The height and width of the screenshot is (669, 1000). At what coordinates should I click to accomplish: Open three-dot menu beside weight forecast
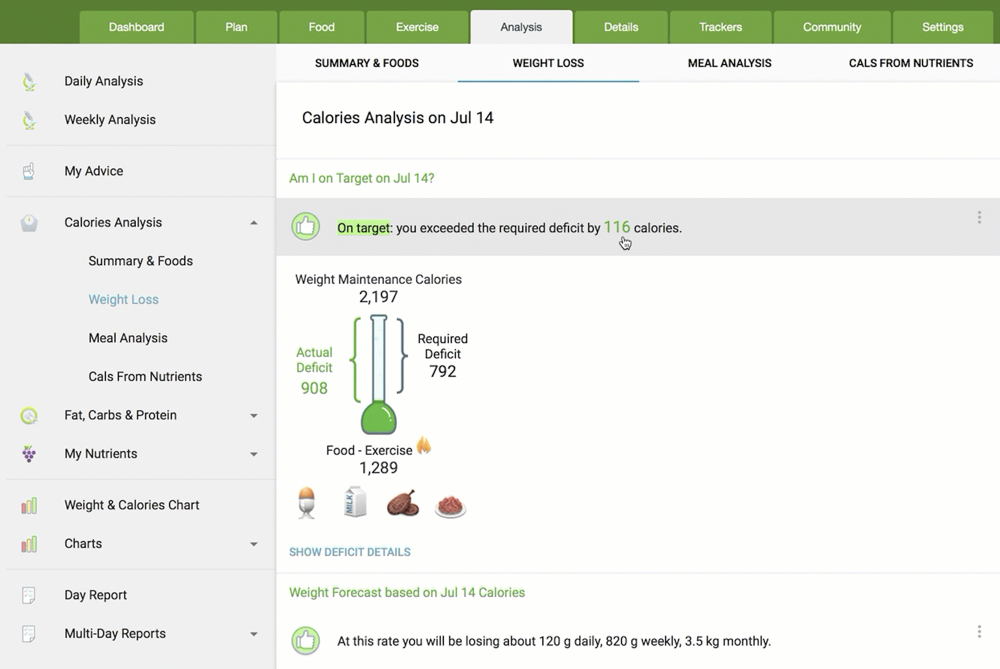tap(979, 632)
